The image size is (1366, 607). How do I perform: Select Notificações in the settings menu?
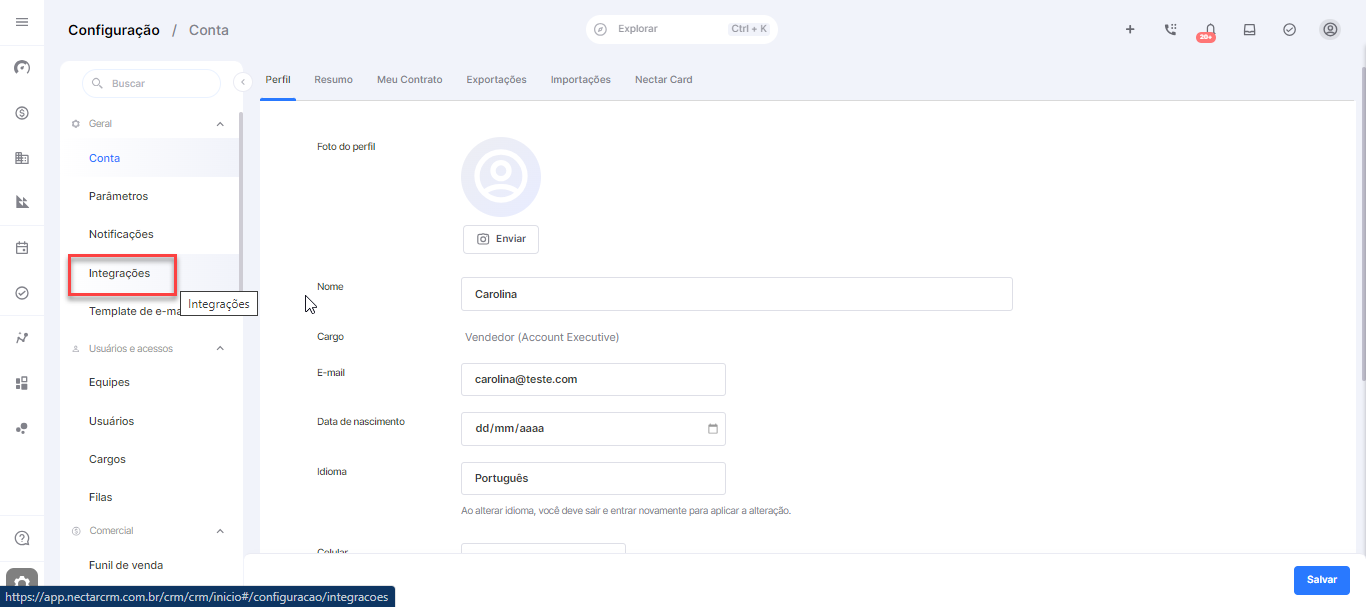point(150,234)
